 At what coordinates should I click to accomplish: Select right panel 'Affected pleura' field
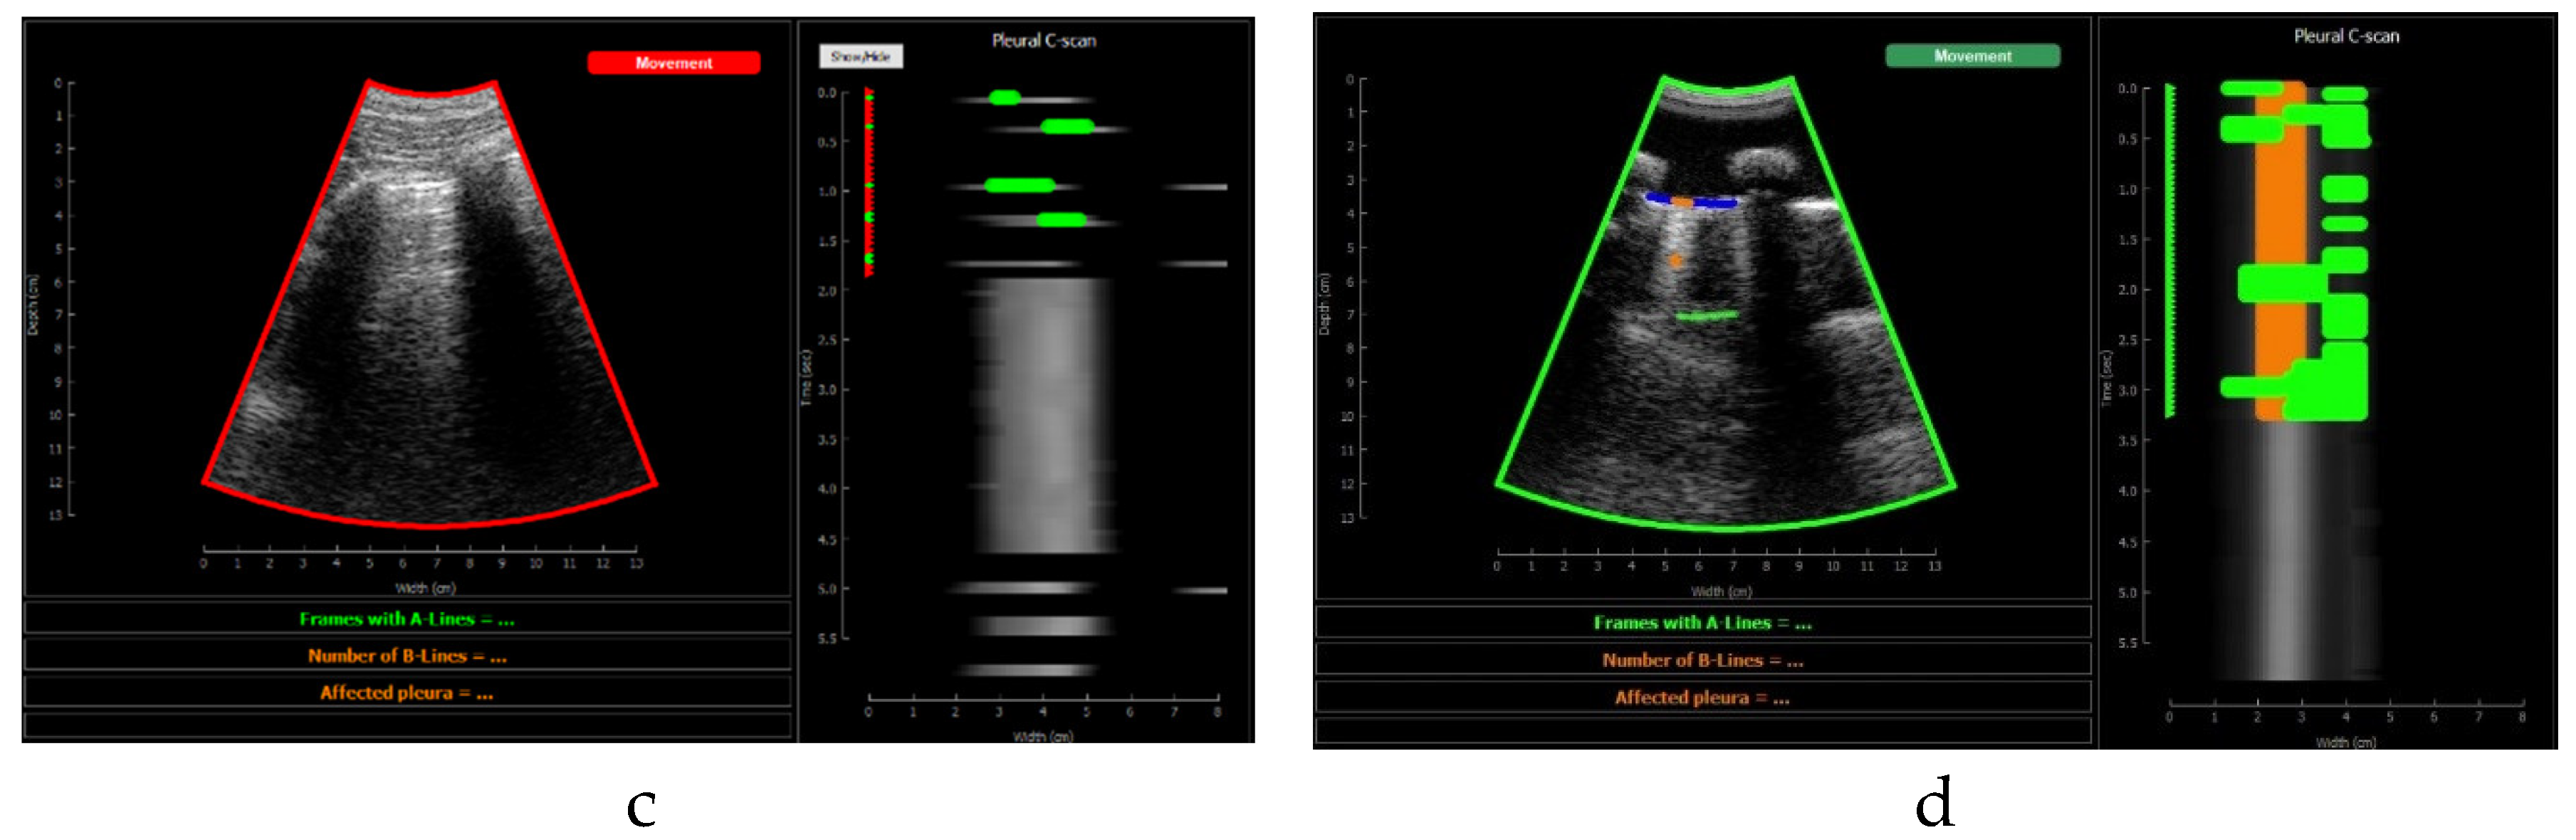1702,698
